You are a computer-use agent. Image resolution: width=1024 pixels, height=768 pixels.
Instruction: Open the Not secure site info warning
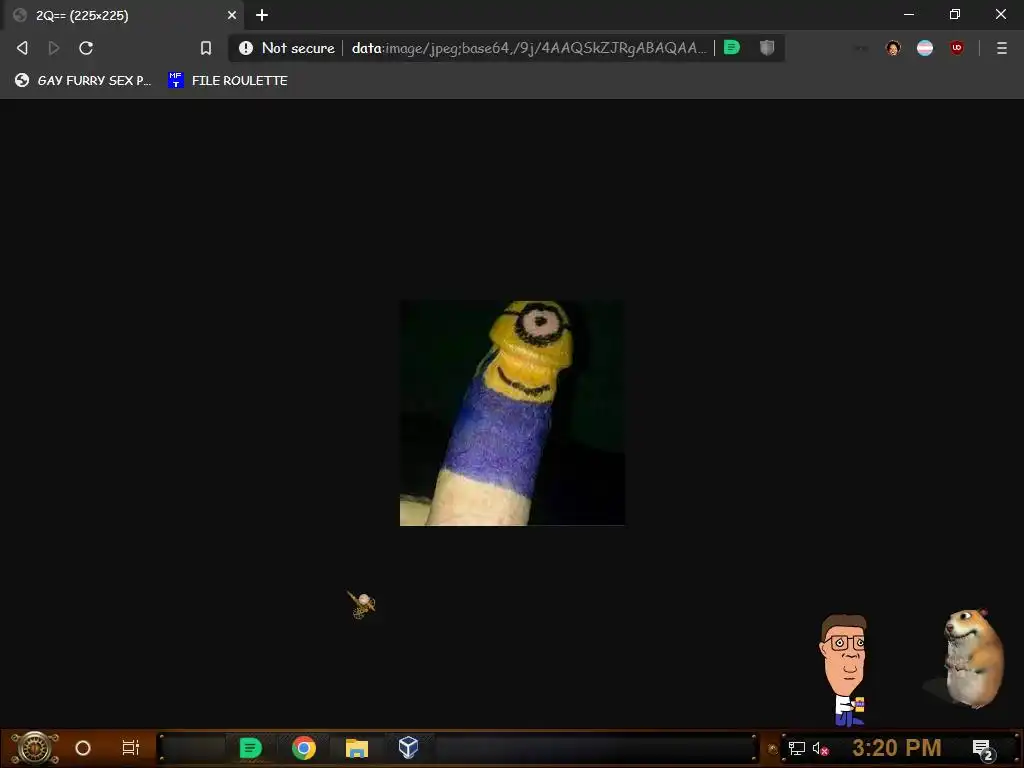point(286,48)
